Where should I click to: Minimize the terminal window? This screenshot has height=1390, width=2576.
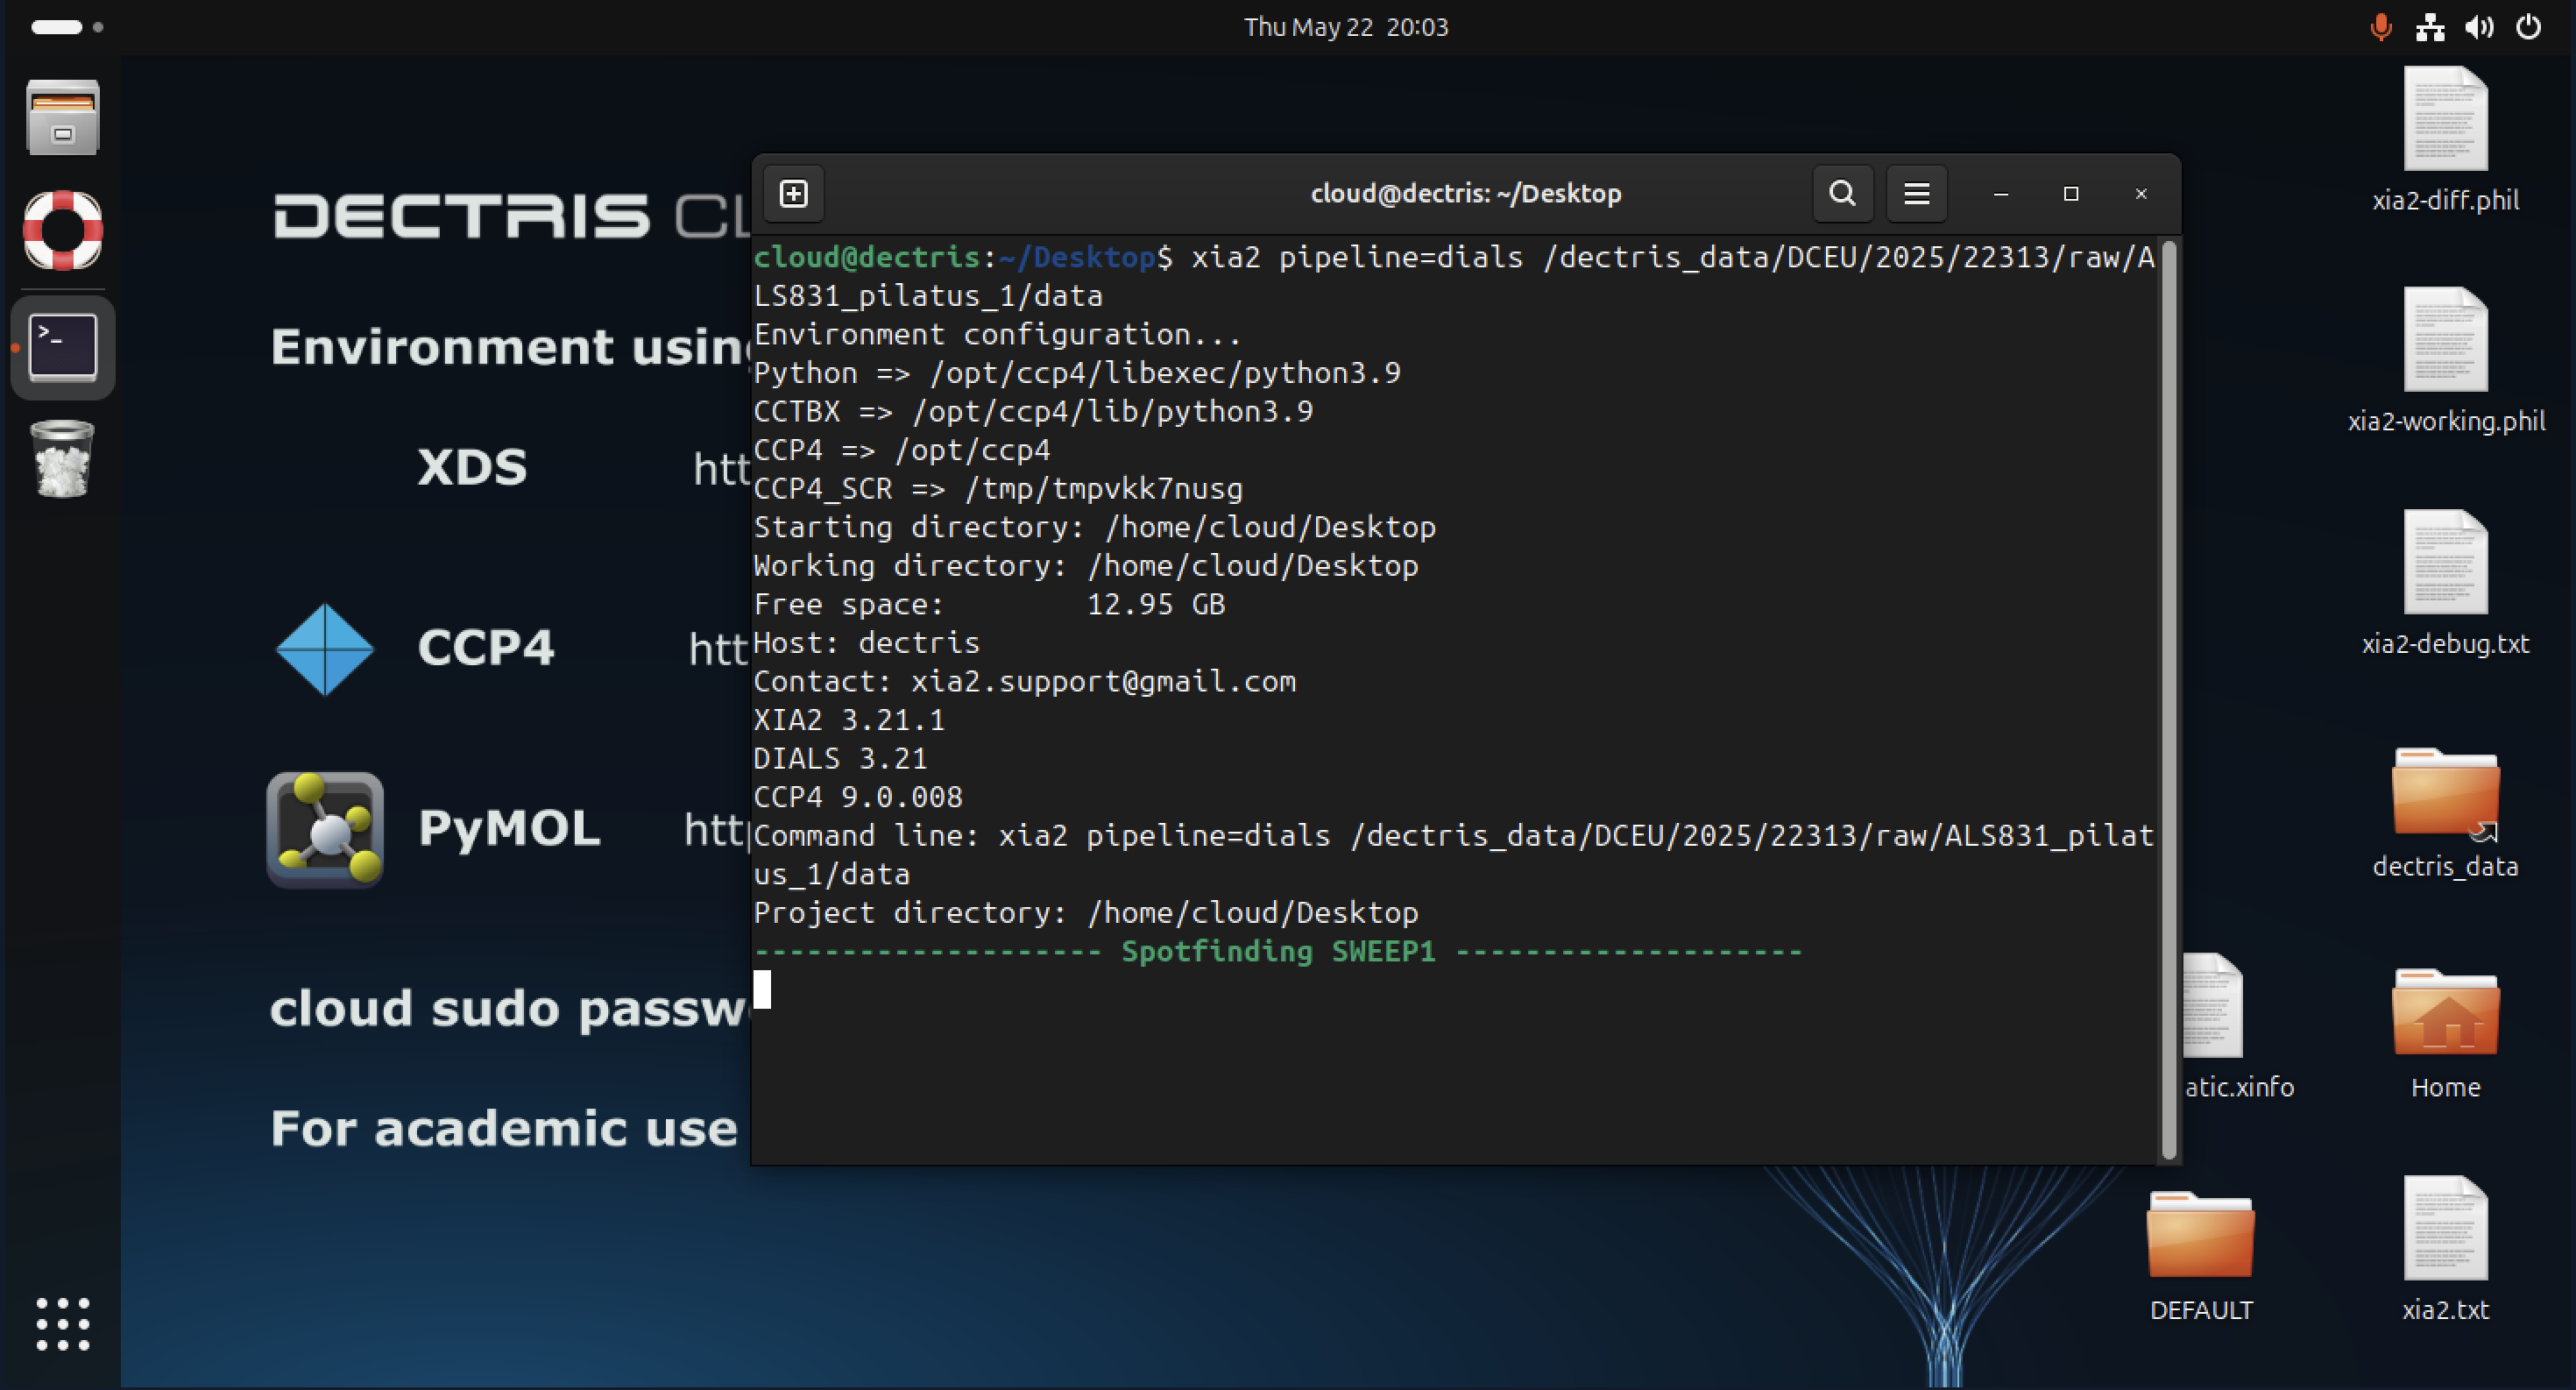coord(2001,194)
